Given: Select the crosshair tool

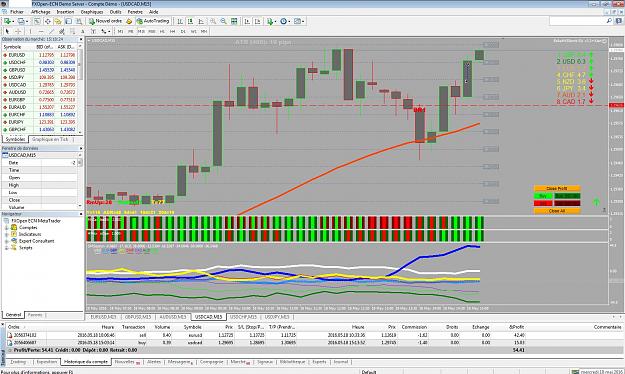Looking at the screenshot, I should pos(18,31).
